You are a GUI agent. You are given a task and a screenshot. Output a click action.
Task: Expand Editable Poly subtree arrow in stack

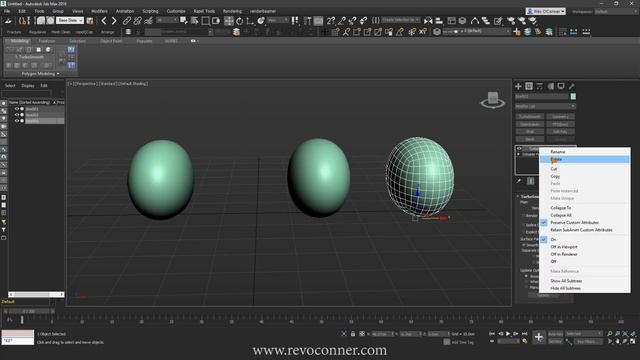pyautogui.click(x=519, y=155)
